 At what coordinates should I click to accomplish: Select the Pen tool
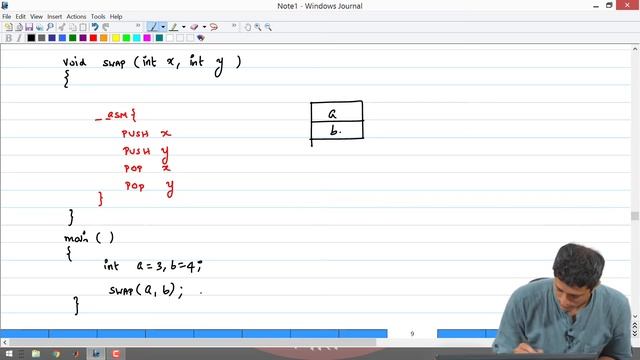[153, 27]
